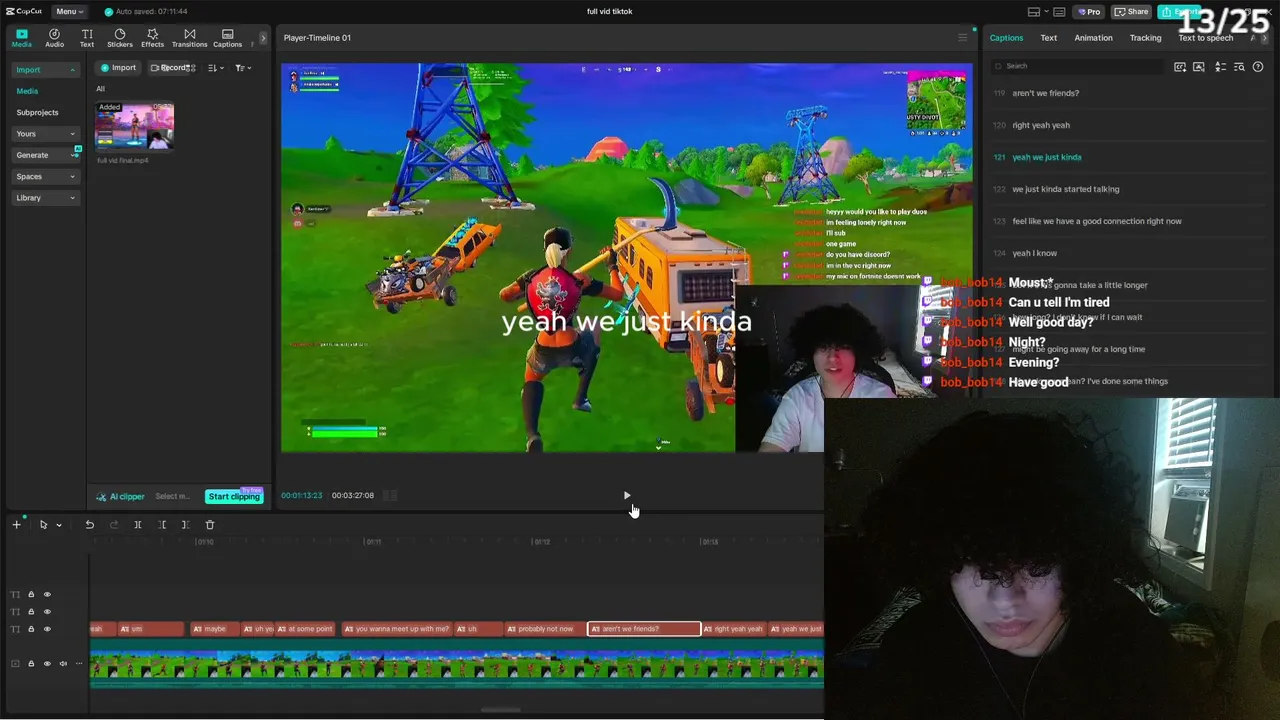Select the 'probably not now' caption clip
This screenshot has height=720, width=1280.
(544, 629)
